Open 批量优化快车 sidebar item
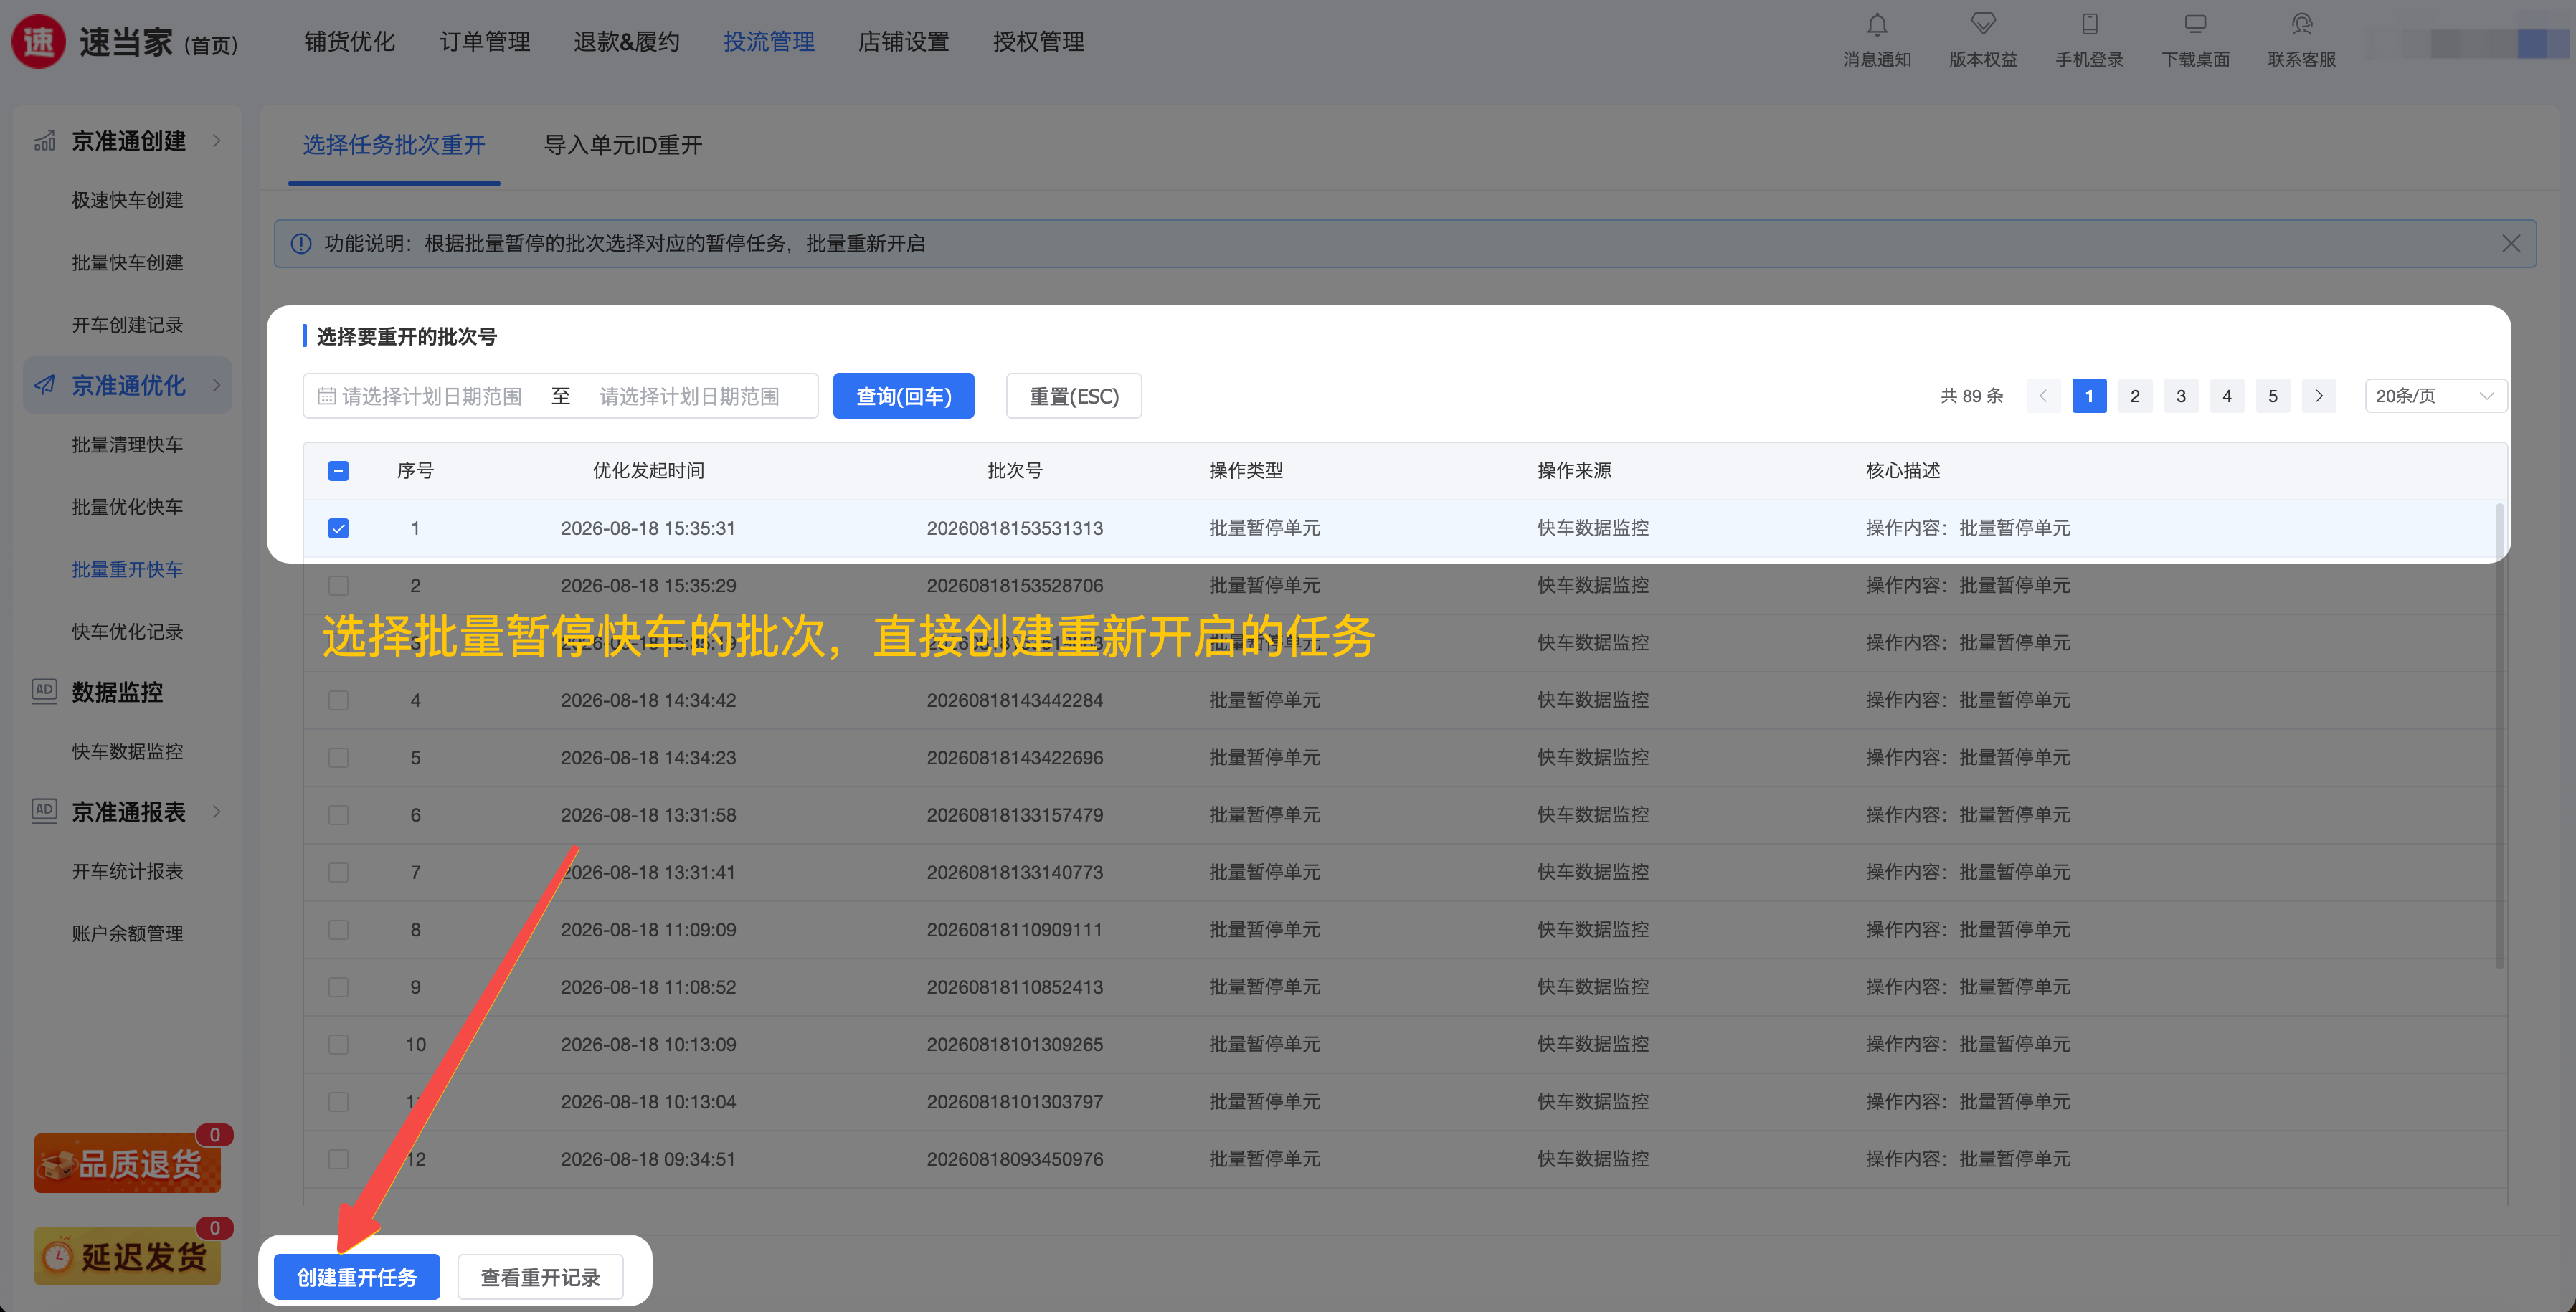This screenshot has height=1312, width=2576. [x=127, y=507]
